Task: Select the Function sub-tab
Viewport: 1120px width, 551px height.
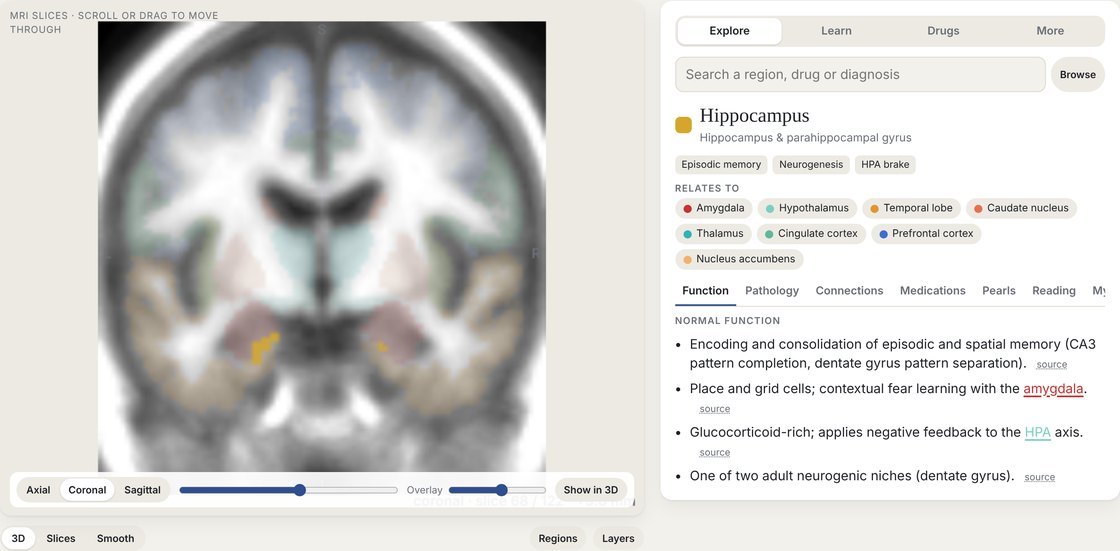Action: pyautogui.click(x=705, y=291)
